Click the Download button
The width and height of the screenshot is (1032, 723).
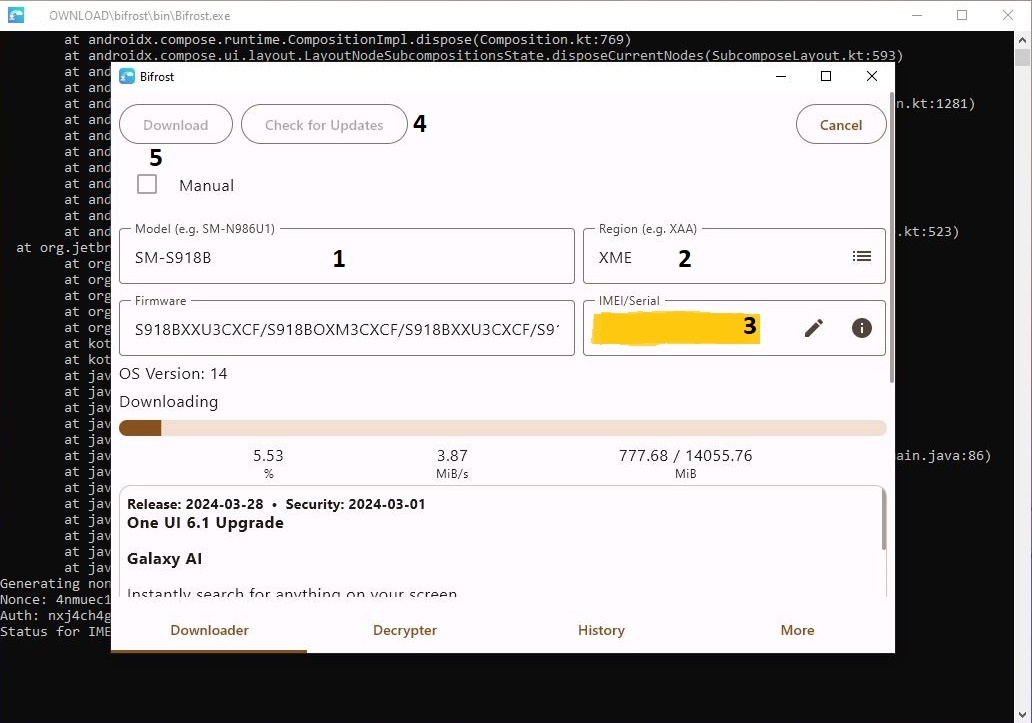(176, 124)
